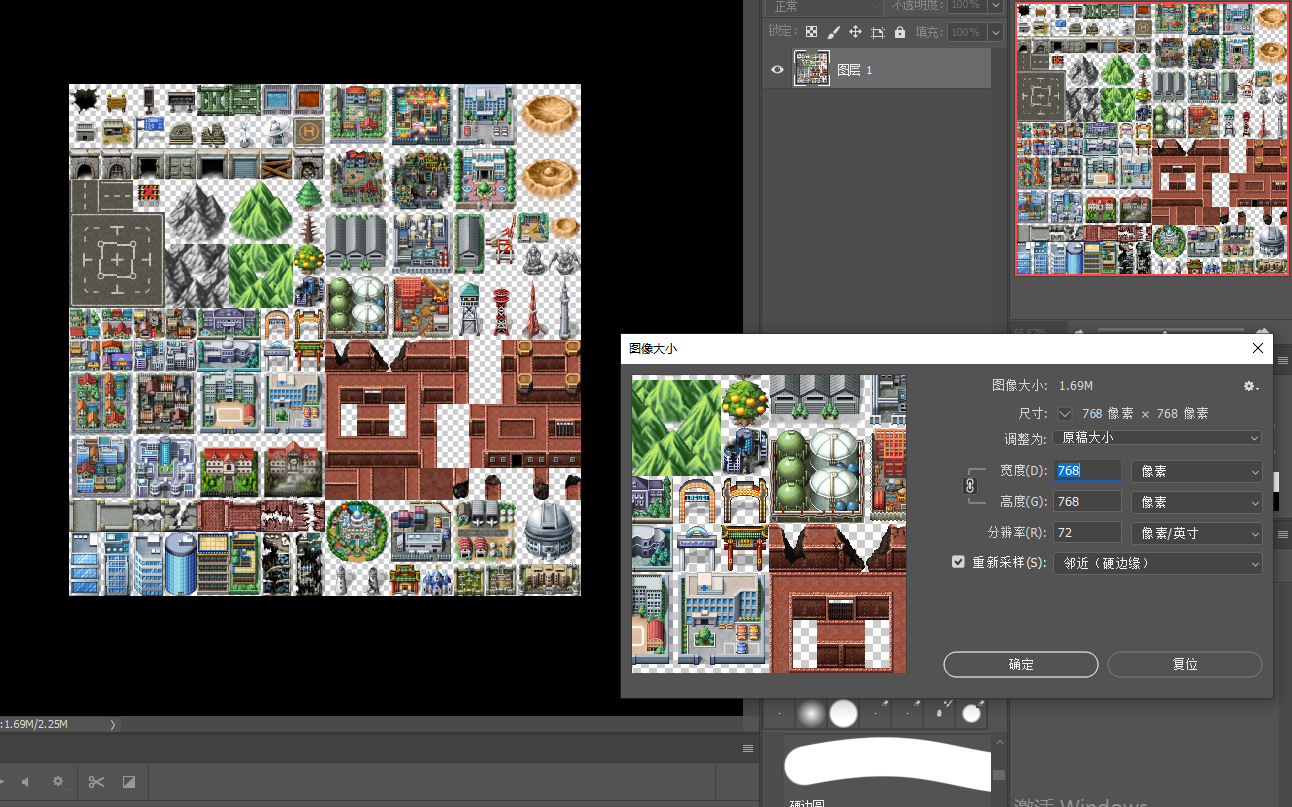The width and height of the screenshot is (1292, 807).
Task: Click the large brush stroke preview
Action: [887, 765]
